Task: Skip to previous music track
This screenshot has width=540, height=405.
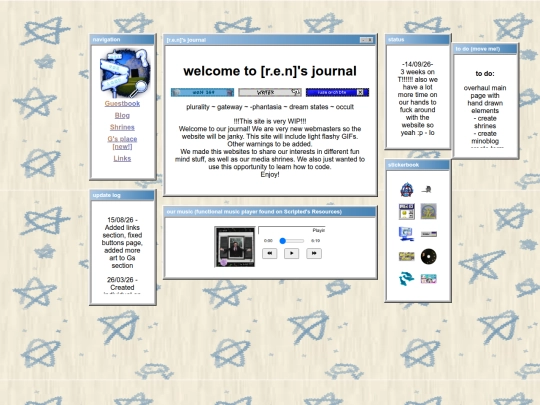Action: click(x=270, y=253)
